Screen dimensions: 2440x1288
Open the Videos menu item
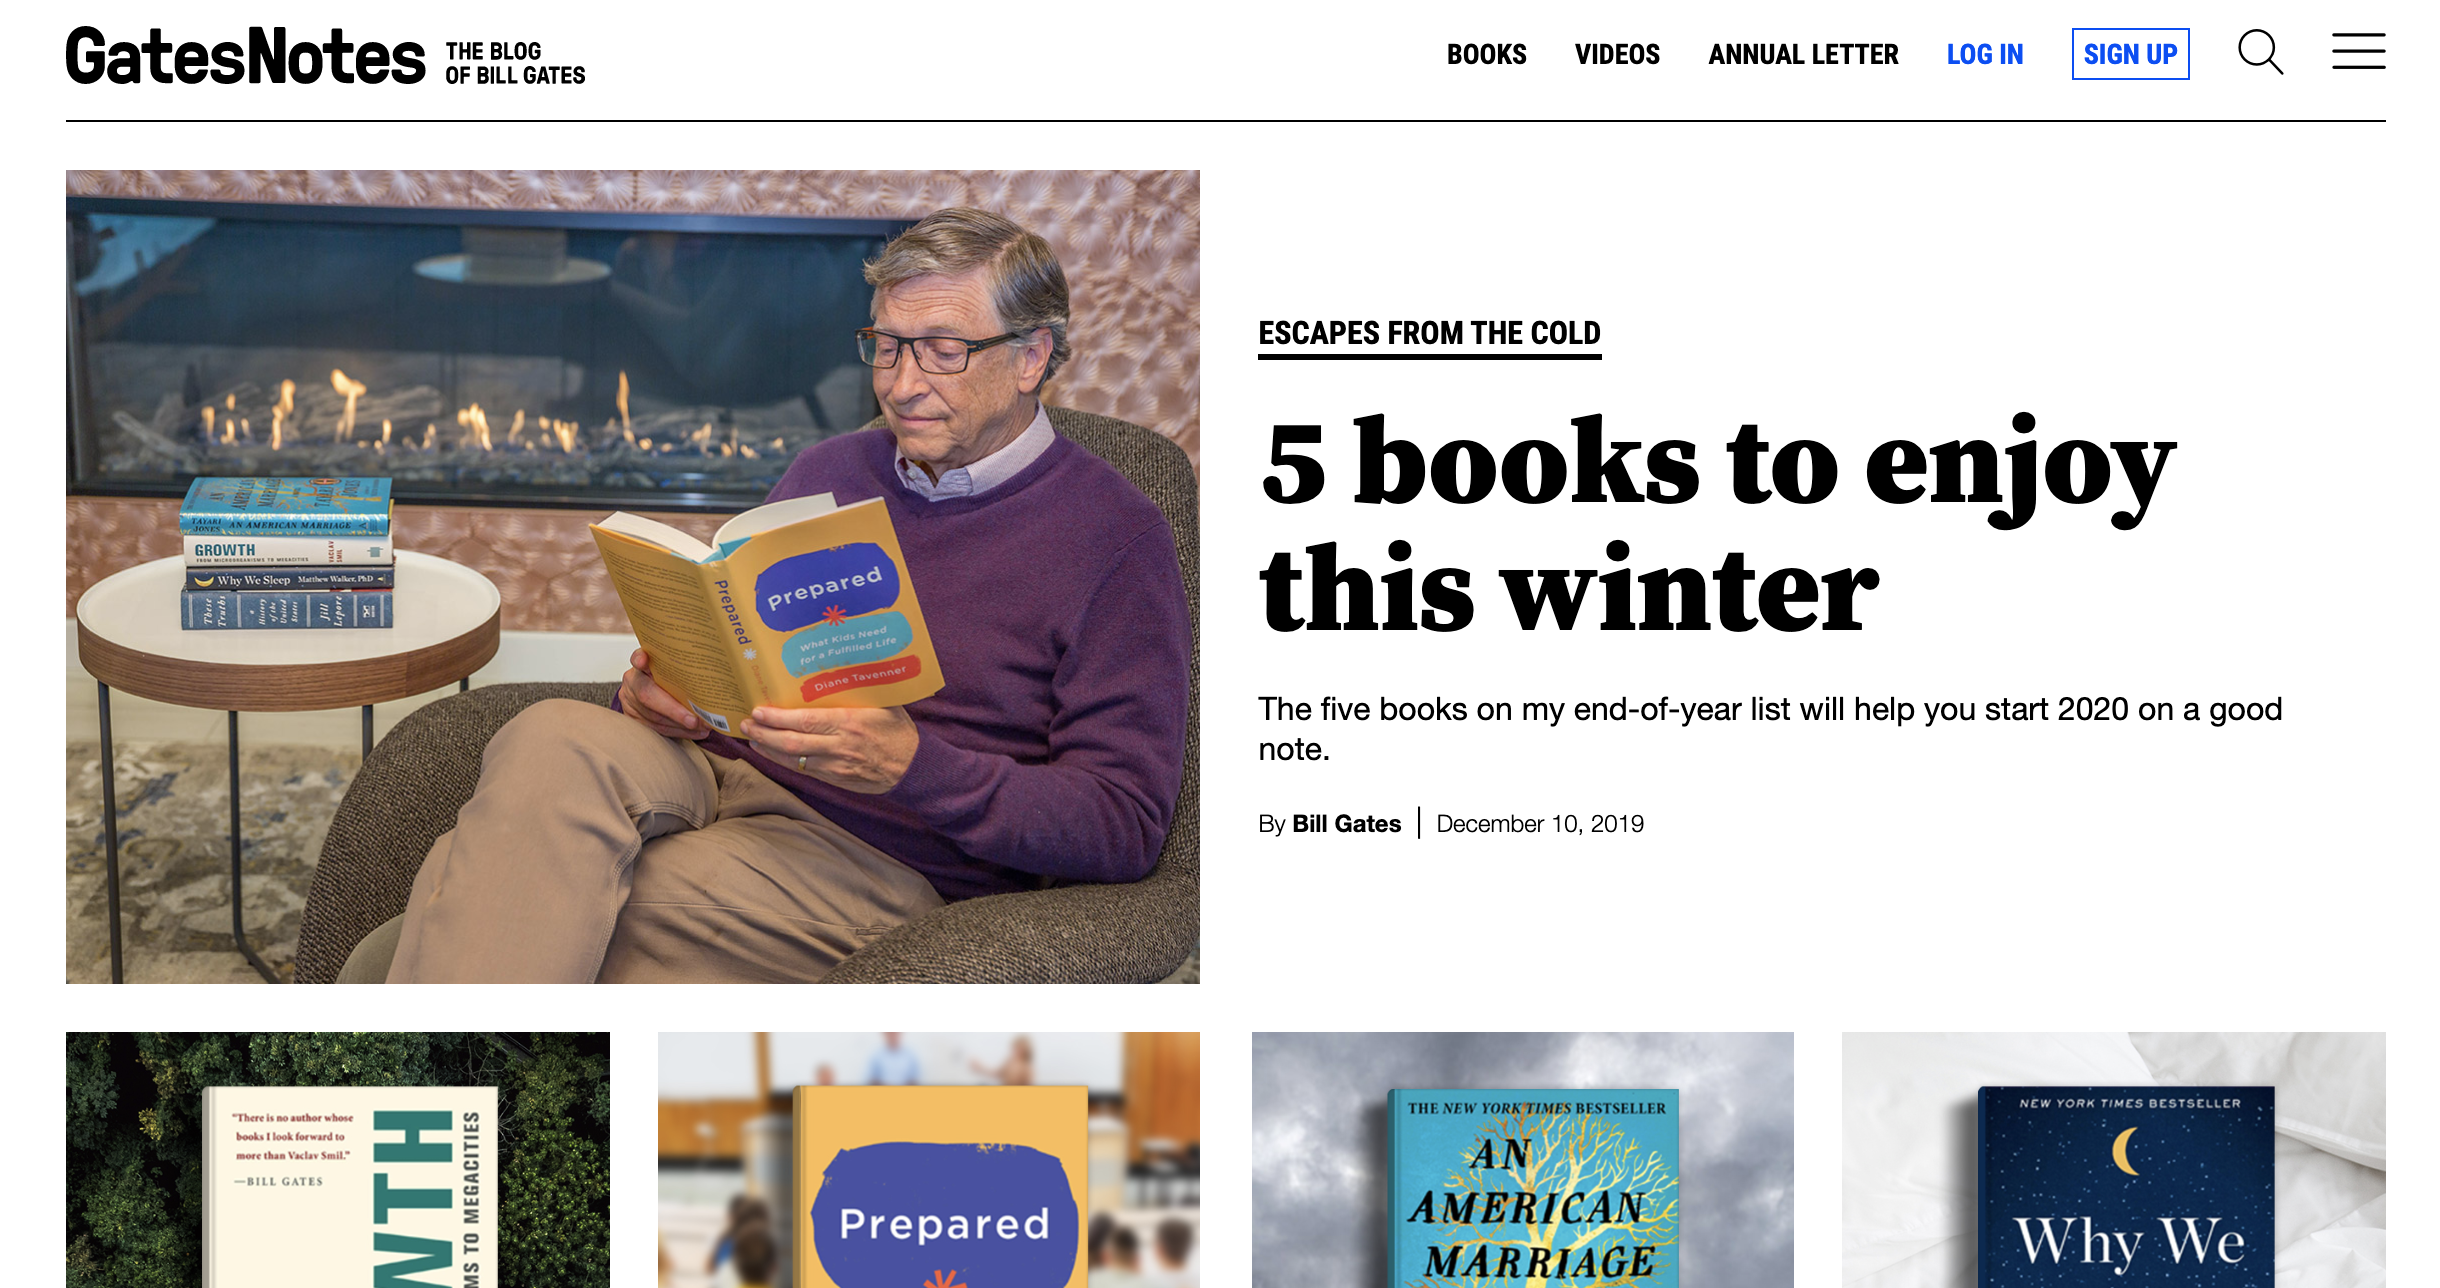coord(1617,54)
